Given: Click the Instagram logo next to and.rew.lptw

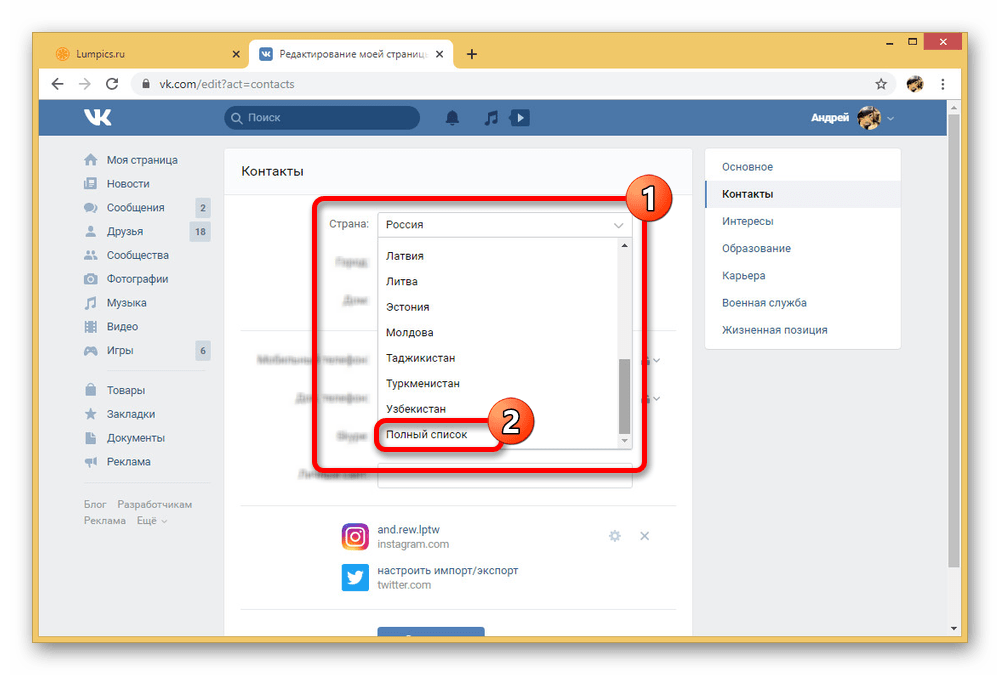Looking at the screenshot, I should coord(355,537).
